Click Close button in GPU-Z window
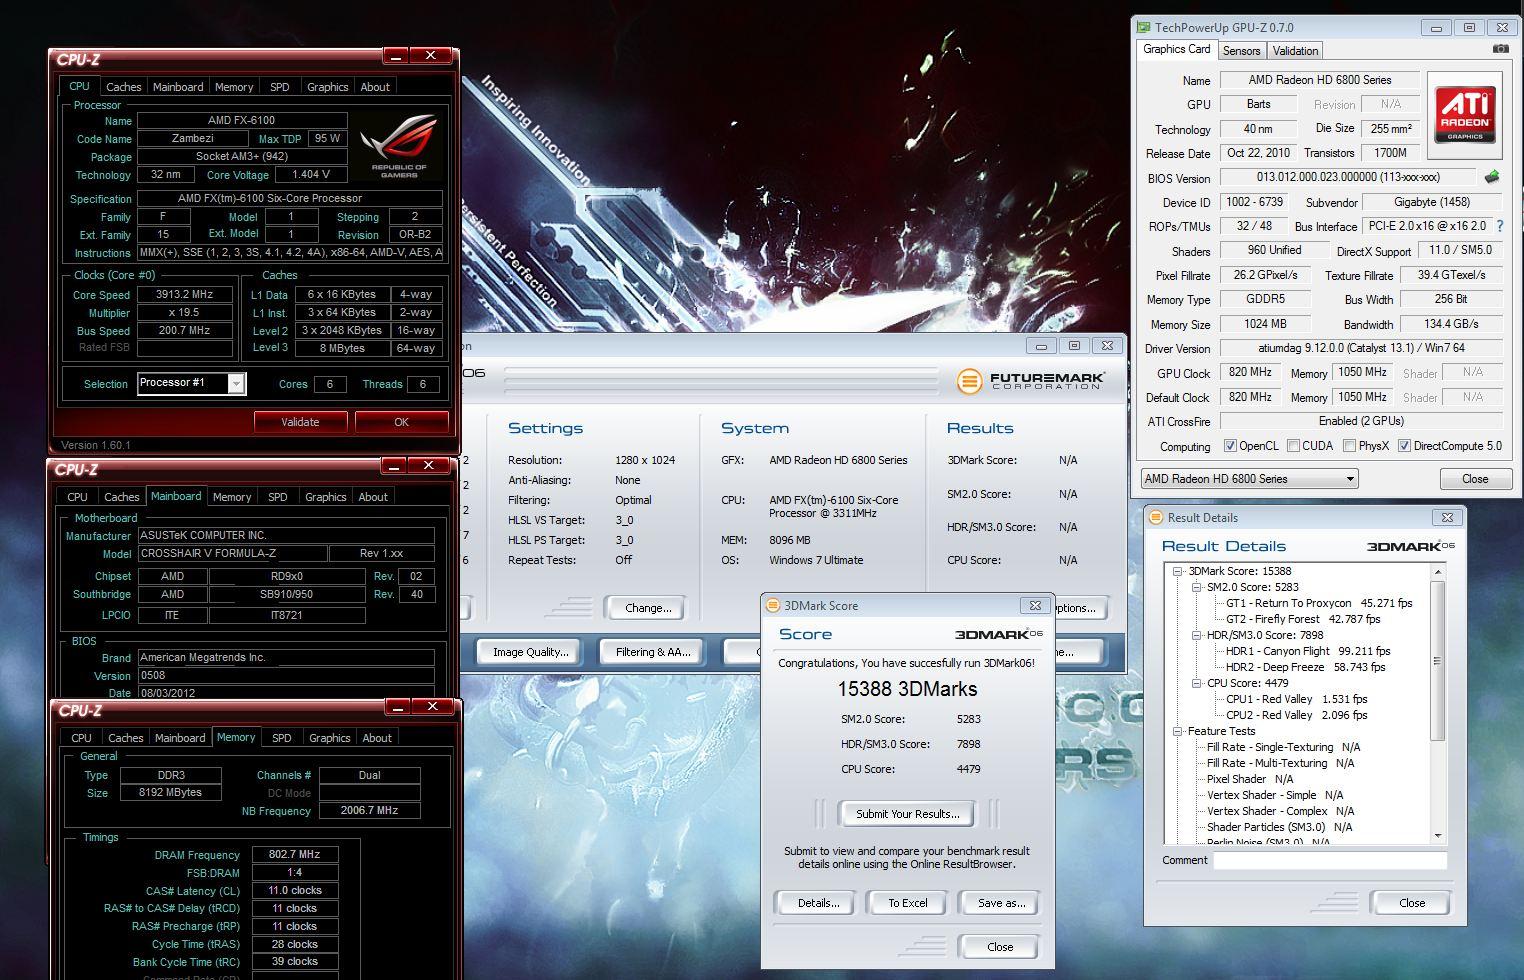The image size is (1524, 980). coord(1475,479)
